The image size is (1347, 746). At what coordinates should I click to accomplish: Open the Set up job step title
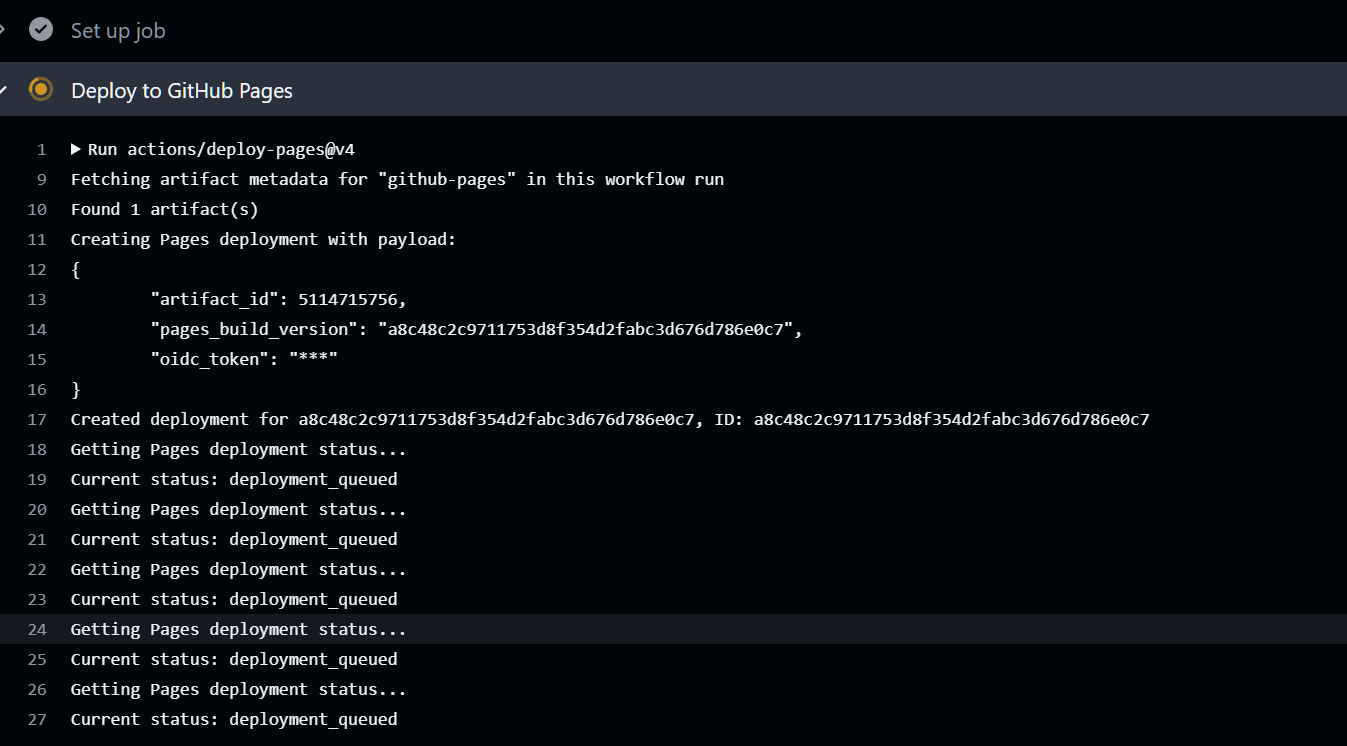pyautogui.click(x=118, y=31)
